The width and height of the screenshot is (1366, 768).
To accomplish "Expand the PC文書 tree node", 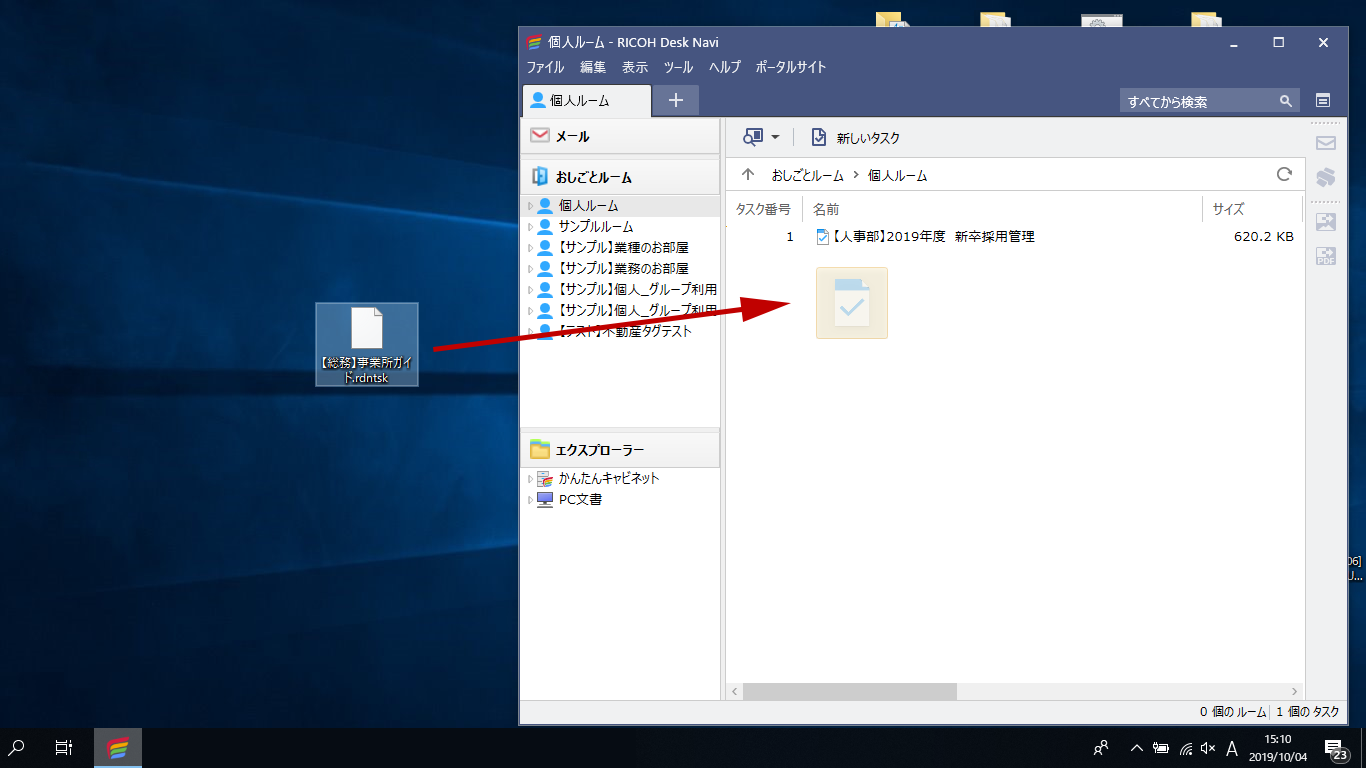I will (531, 500).
